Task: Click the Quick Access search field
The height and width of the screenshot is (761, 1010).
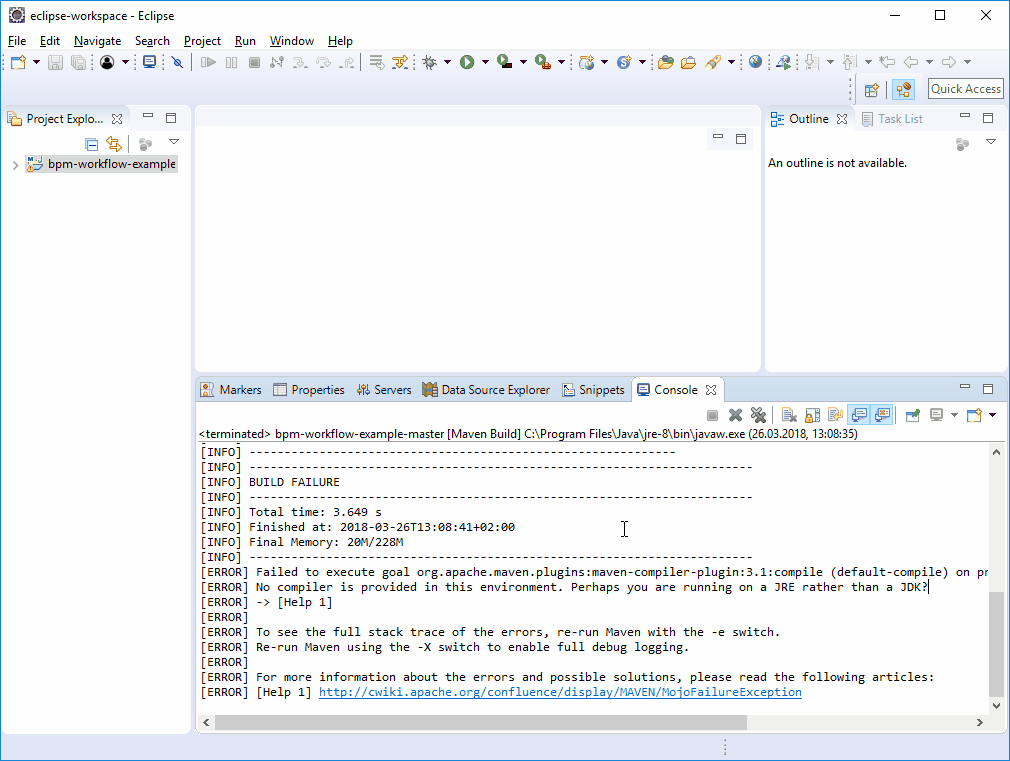Action: (x=966, y=89)
